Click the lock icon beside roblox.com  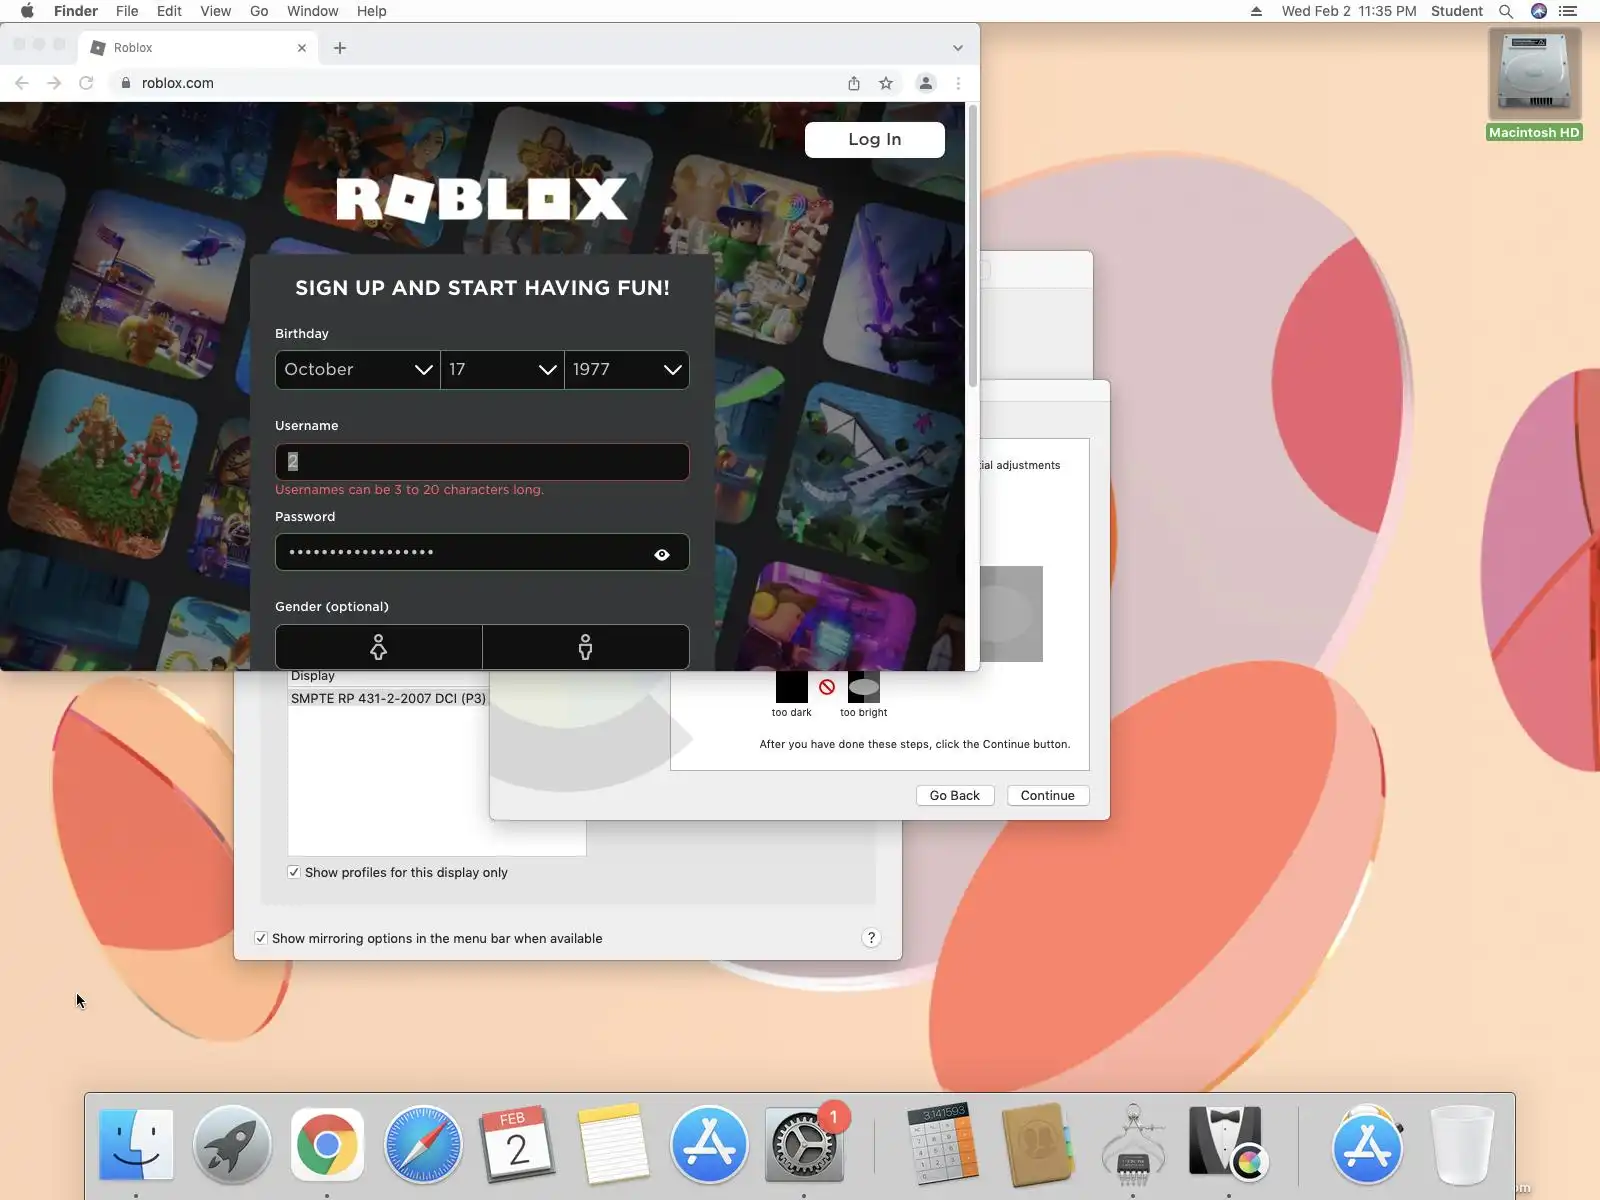pos(126,83)
